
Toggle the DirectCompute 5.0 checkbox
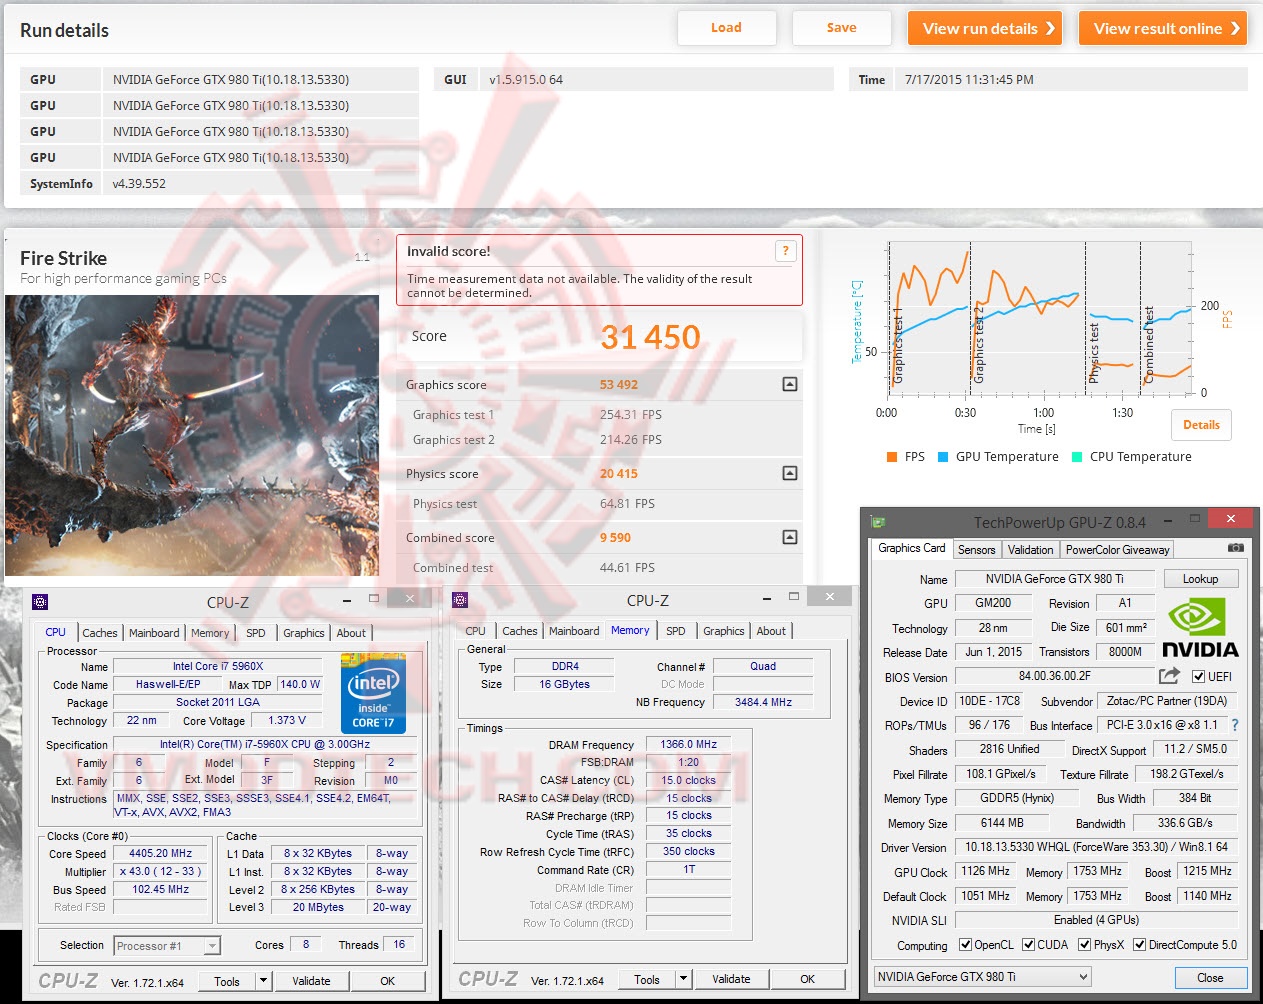pos(1139,944)
